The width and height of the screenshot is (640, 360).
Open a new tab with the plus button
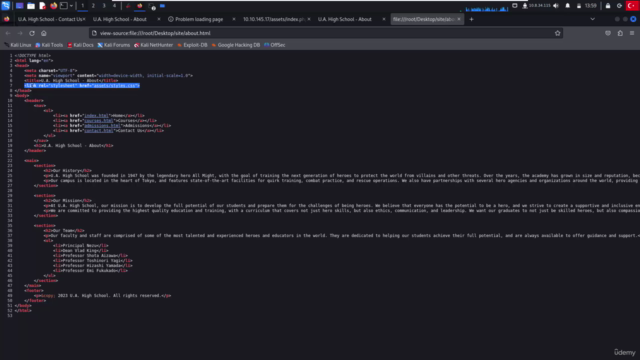[471, 19]
